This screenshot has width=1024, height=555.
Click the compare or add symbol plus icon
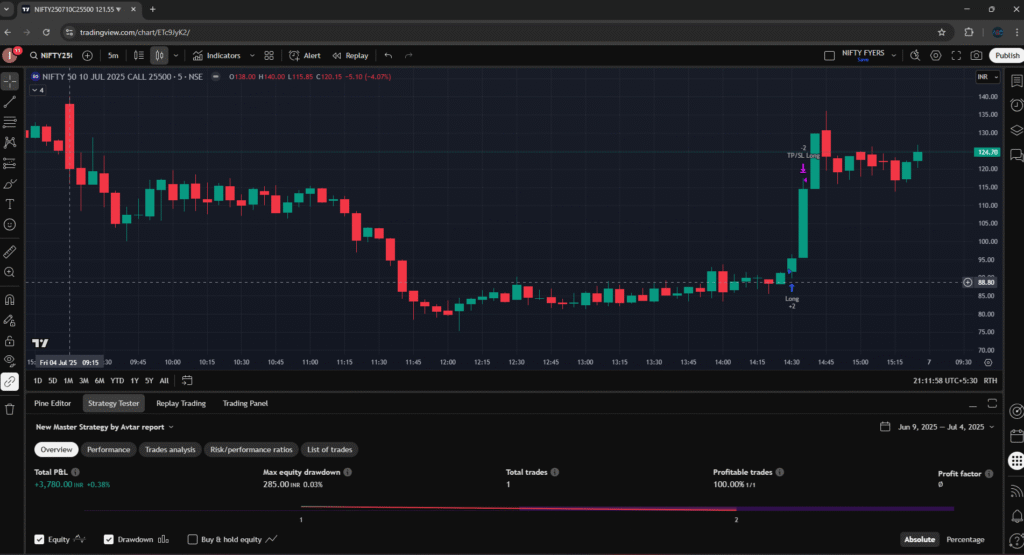click(88, 56)
